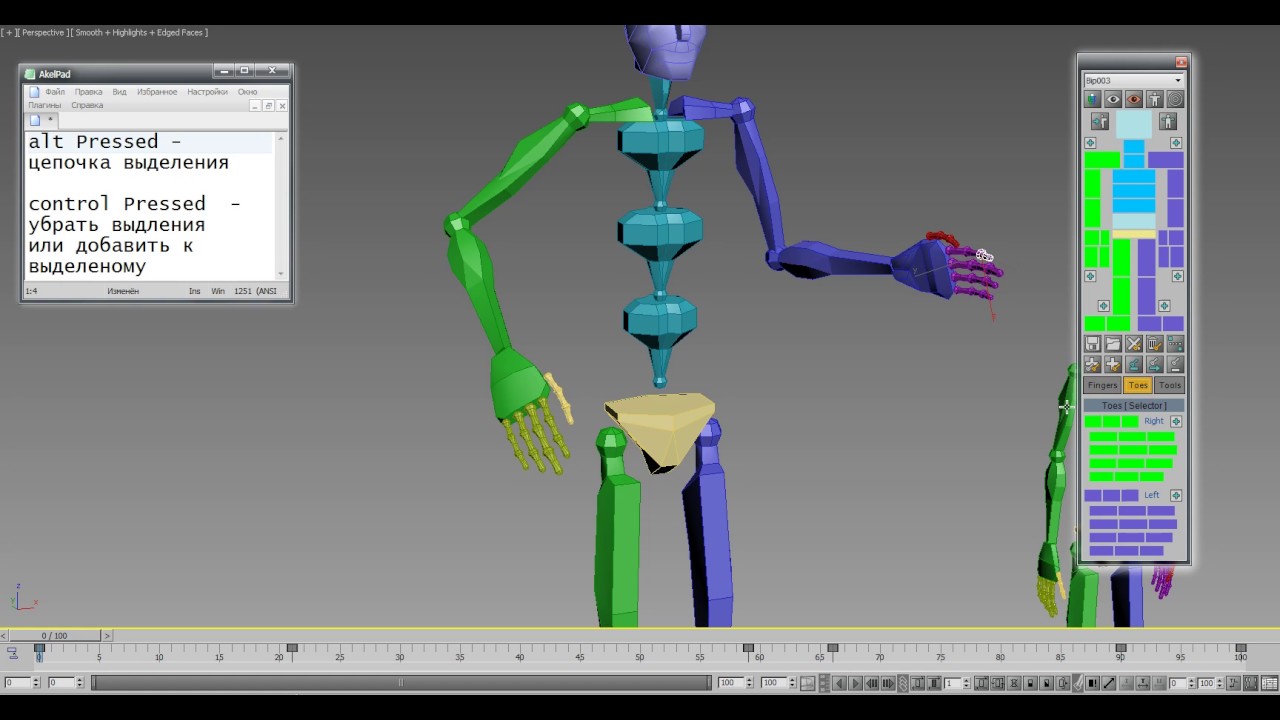Screen dimensions: 1280x720
Task: Open the Вид menu in AkelPad
Action: pyautogui.click(x=119, y=92)
